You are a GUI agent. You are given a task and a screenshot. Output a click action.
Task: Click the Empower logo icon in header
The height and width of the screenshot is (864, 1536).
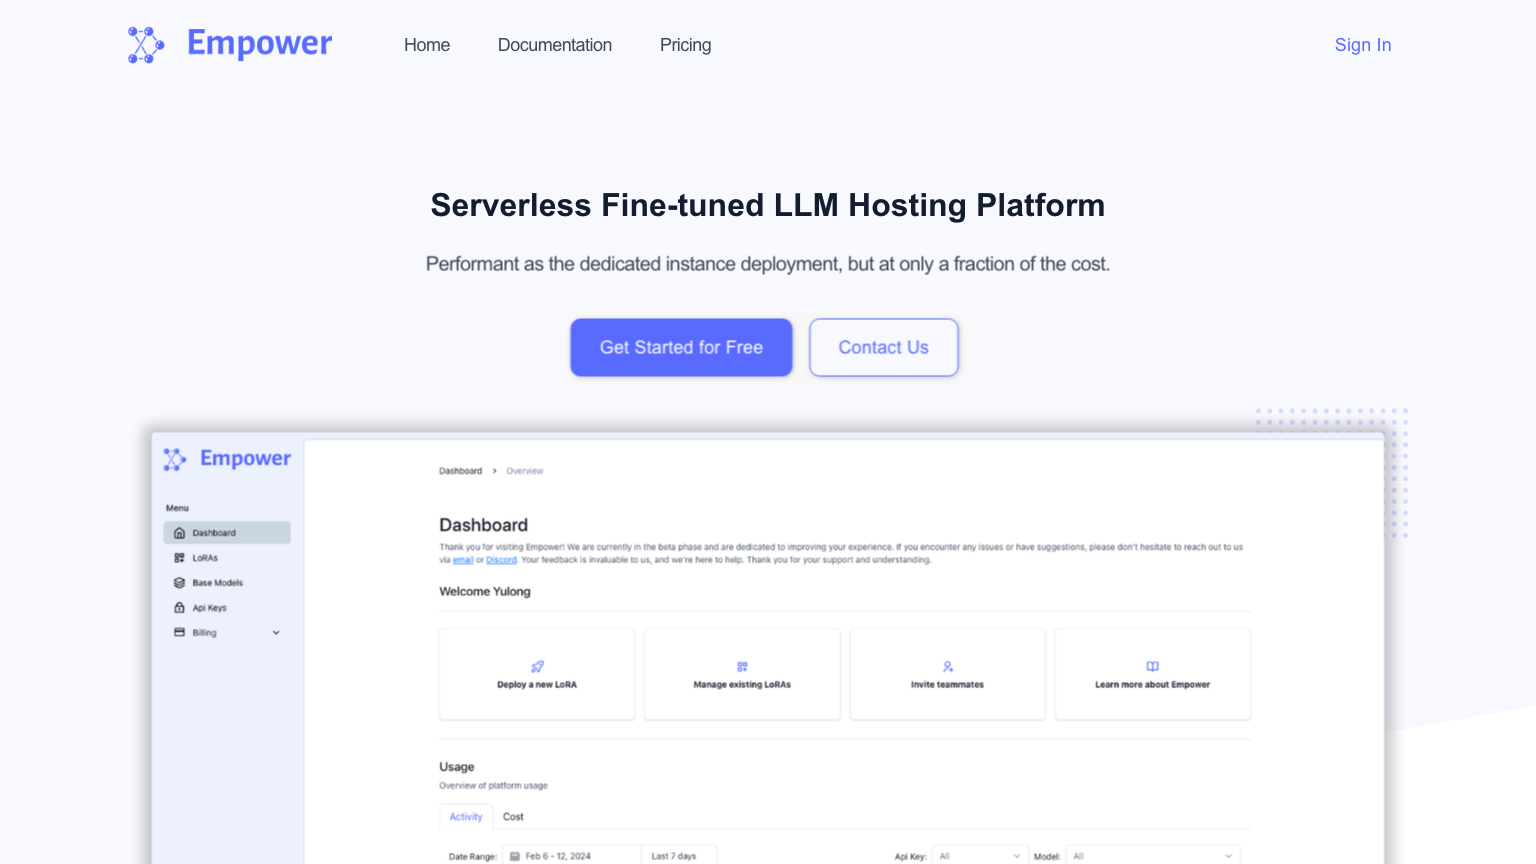click(x=146, y=45)
